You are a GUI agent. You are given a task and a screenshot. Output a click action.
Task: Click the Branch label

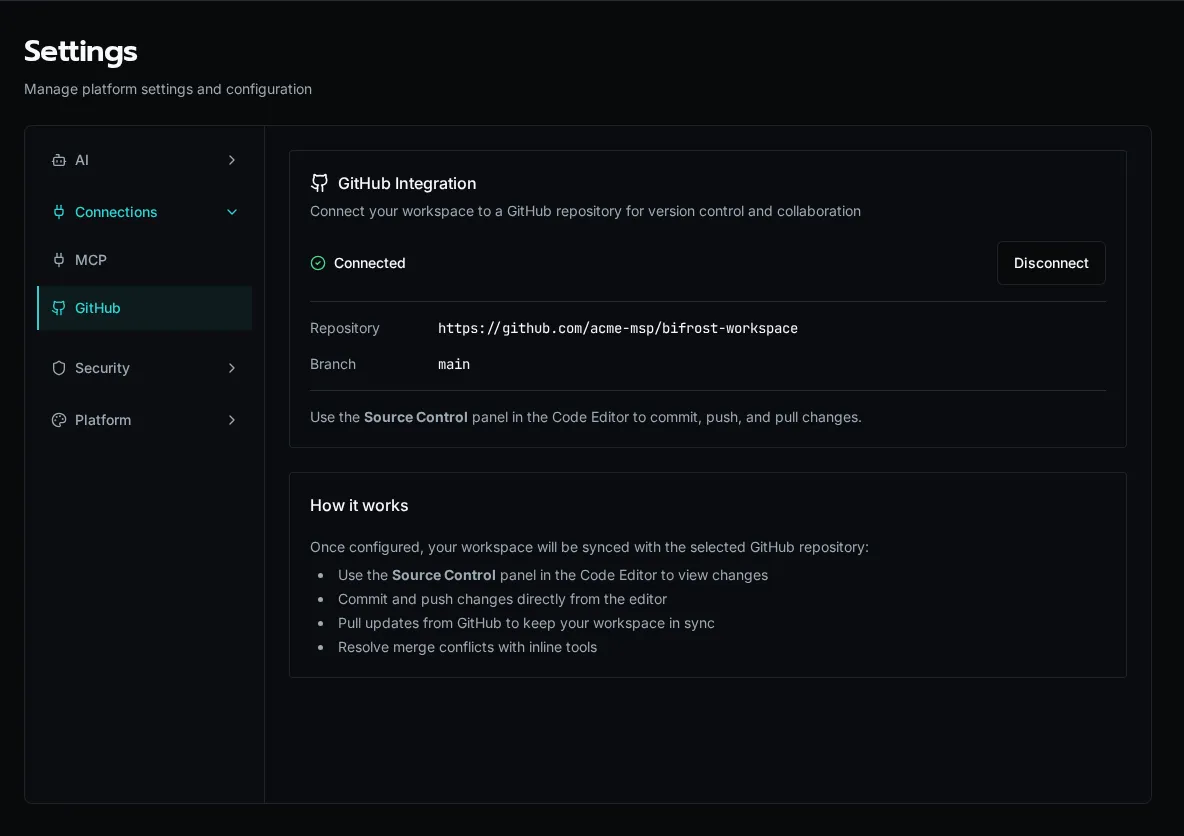tap(333, 364)
